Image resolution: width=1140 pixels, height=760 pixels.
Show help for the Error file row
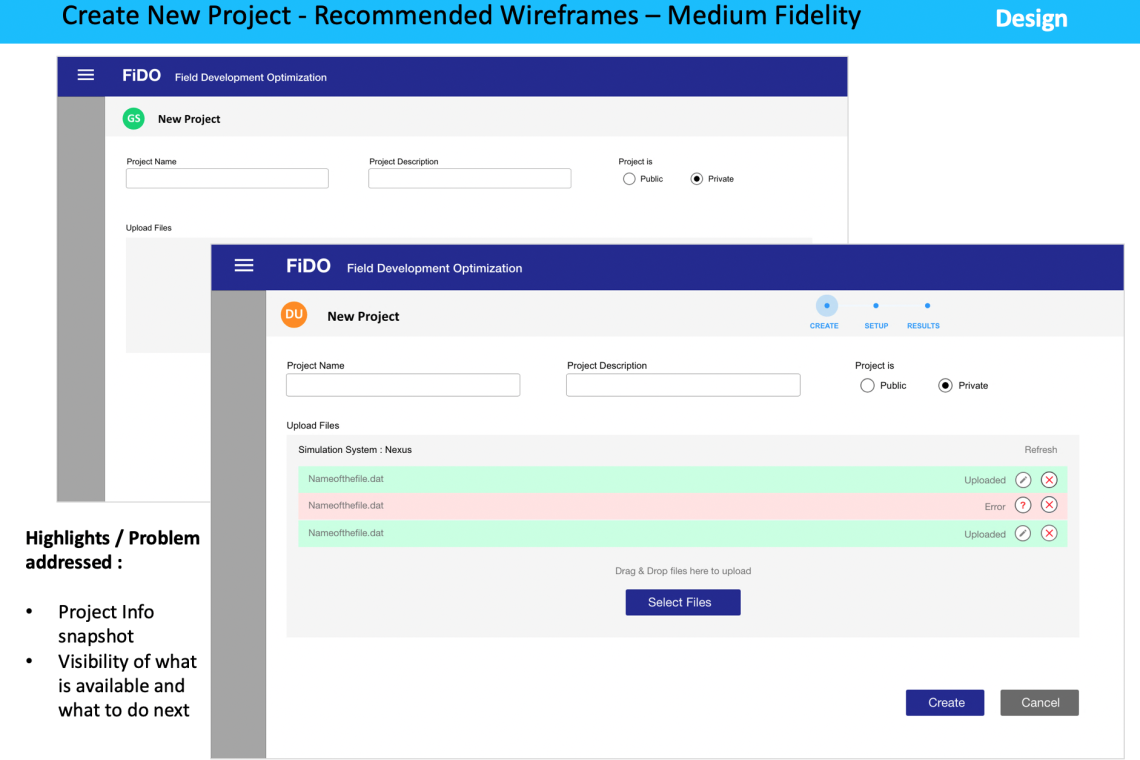1023,505
